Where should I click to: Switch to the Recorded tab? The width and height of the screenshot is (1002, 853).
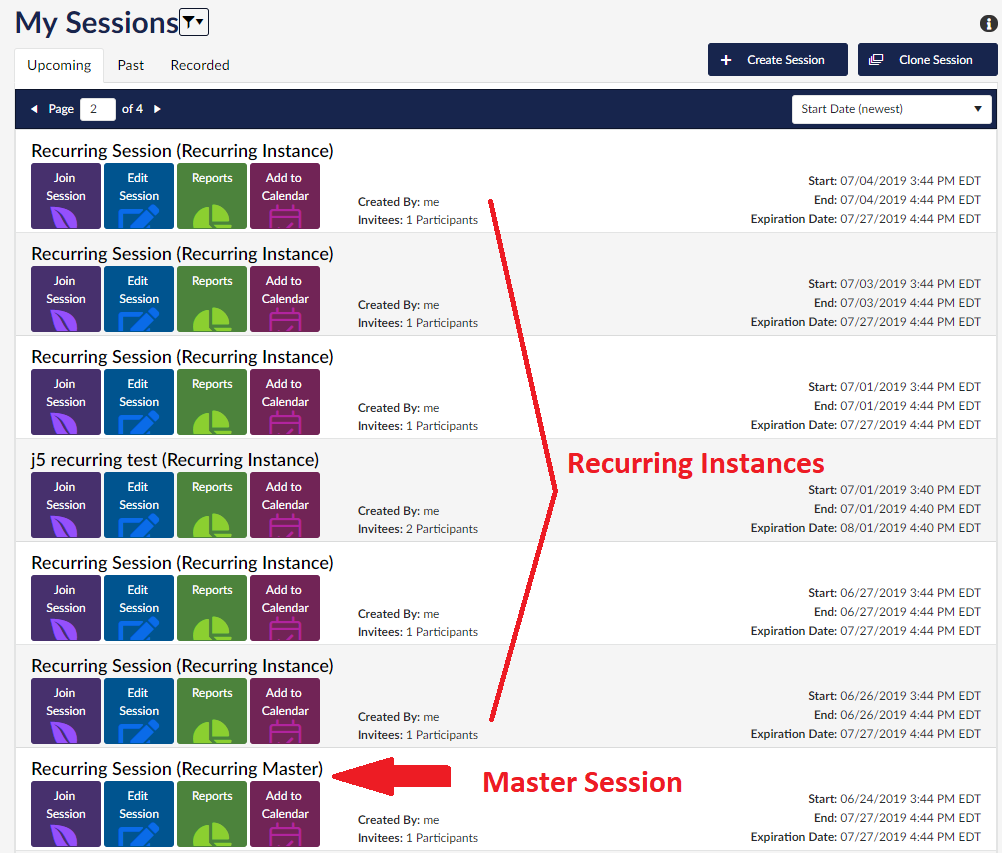point(200,65)
